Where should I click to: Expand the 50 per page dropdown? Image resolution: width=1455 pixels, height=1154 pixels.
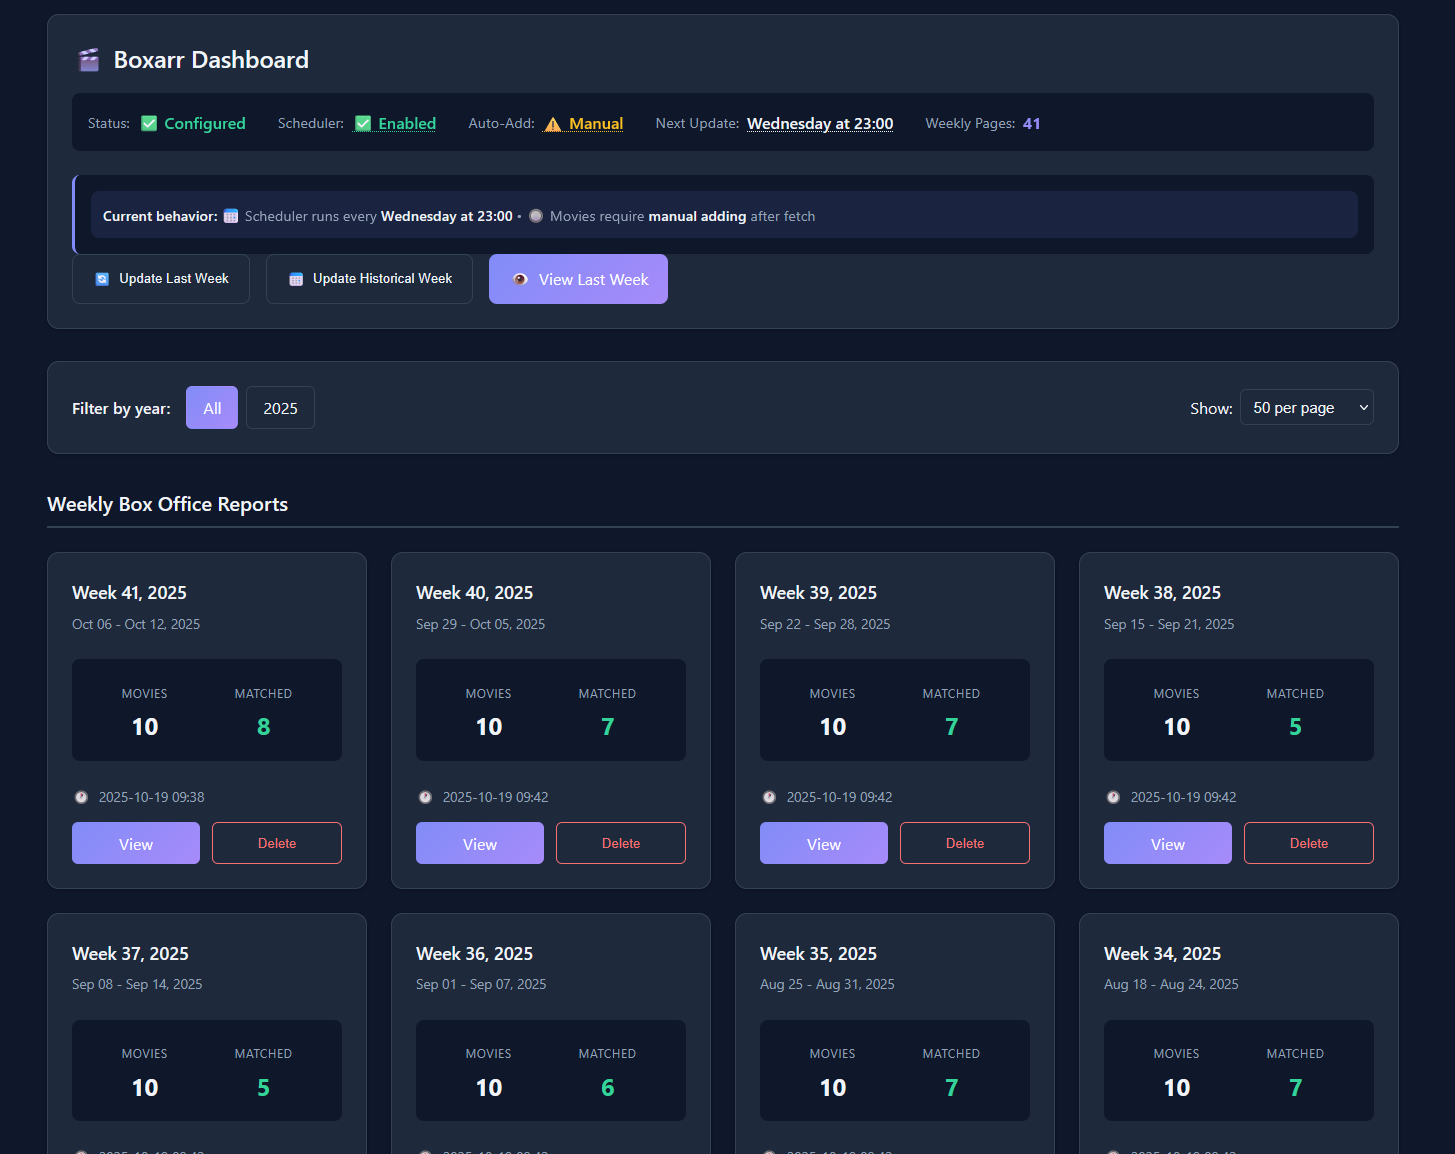click(1306, 408)
